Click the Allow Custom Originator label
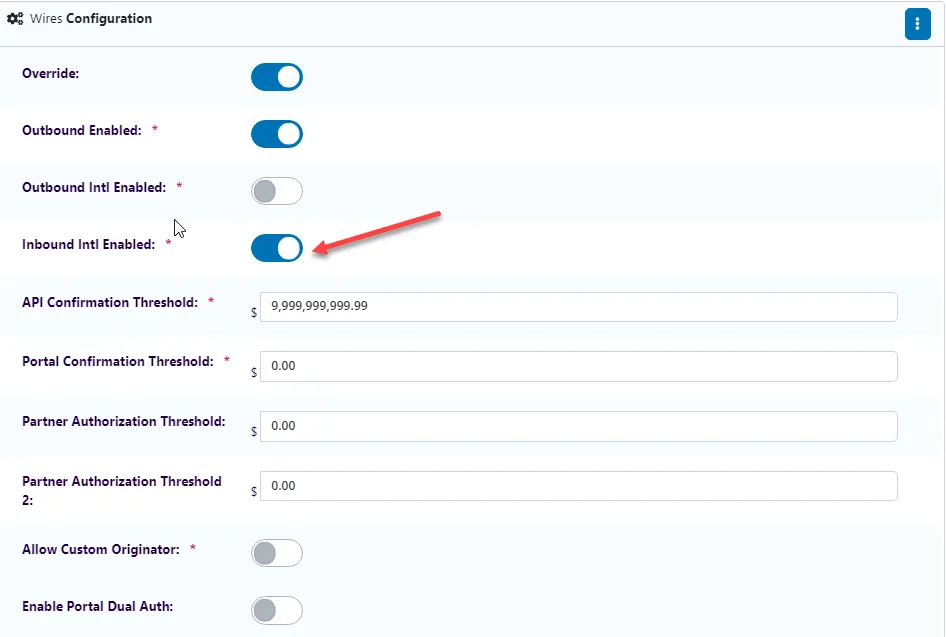 (101, 550)
